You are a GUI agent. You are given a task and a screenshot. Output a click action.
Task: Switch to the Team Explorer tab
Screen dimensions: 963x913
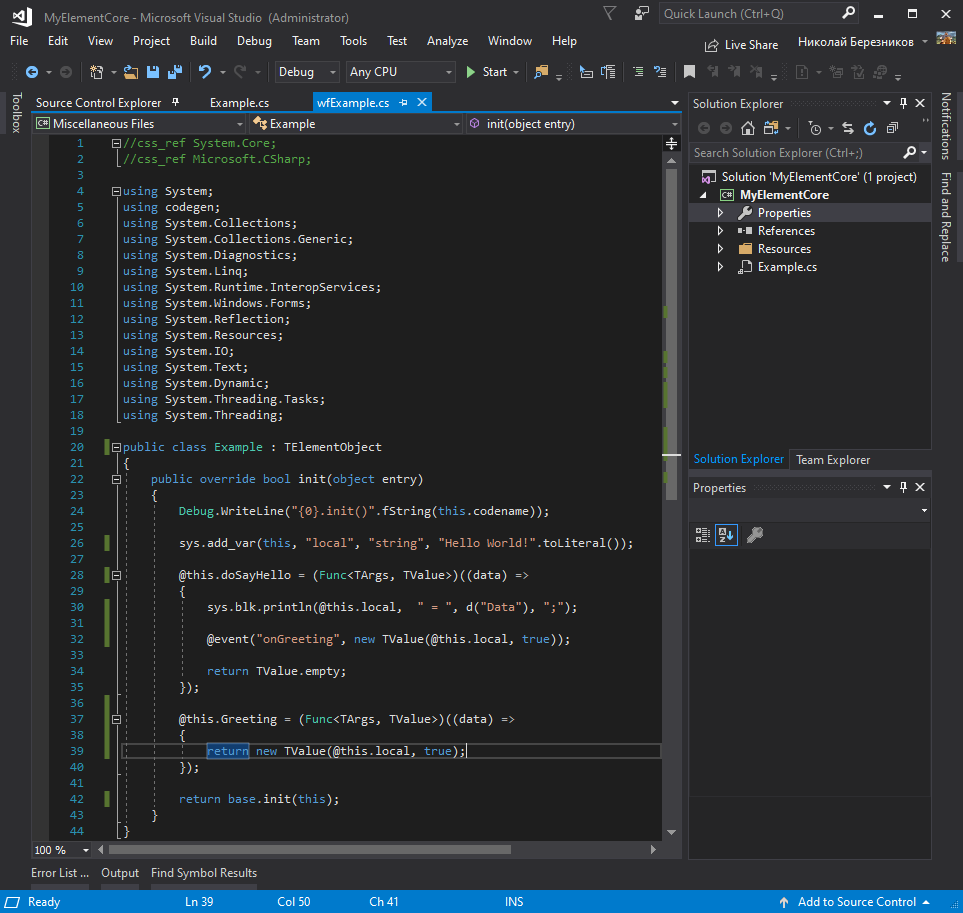(x=832, y=460)
